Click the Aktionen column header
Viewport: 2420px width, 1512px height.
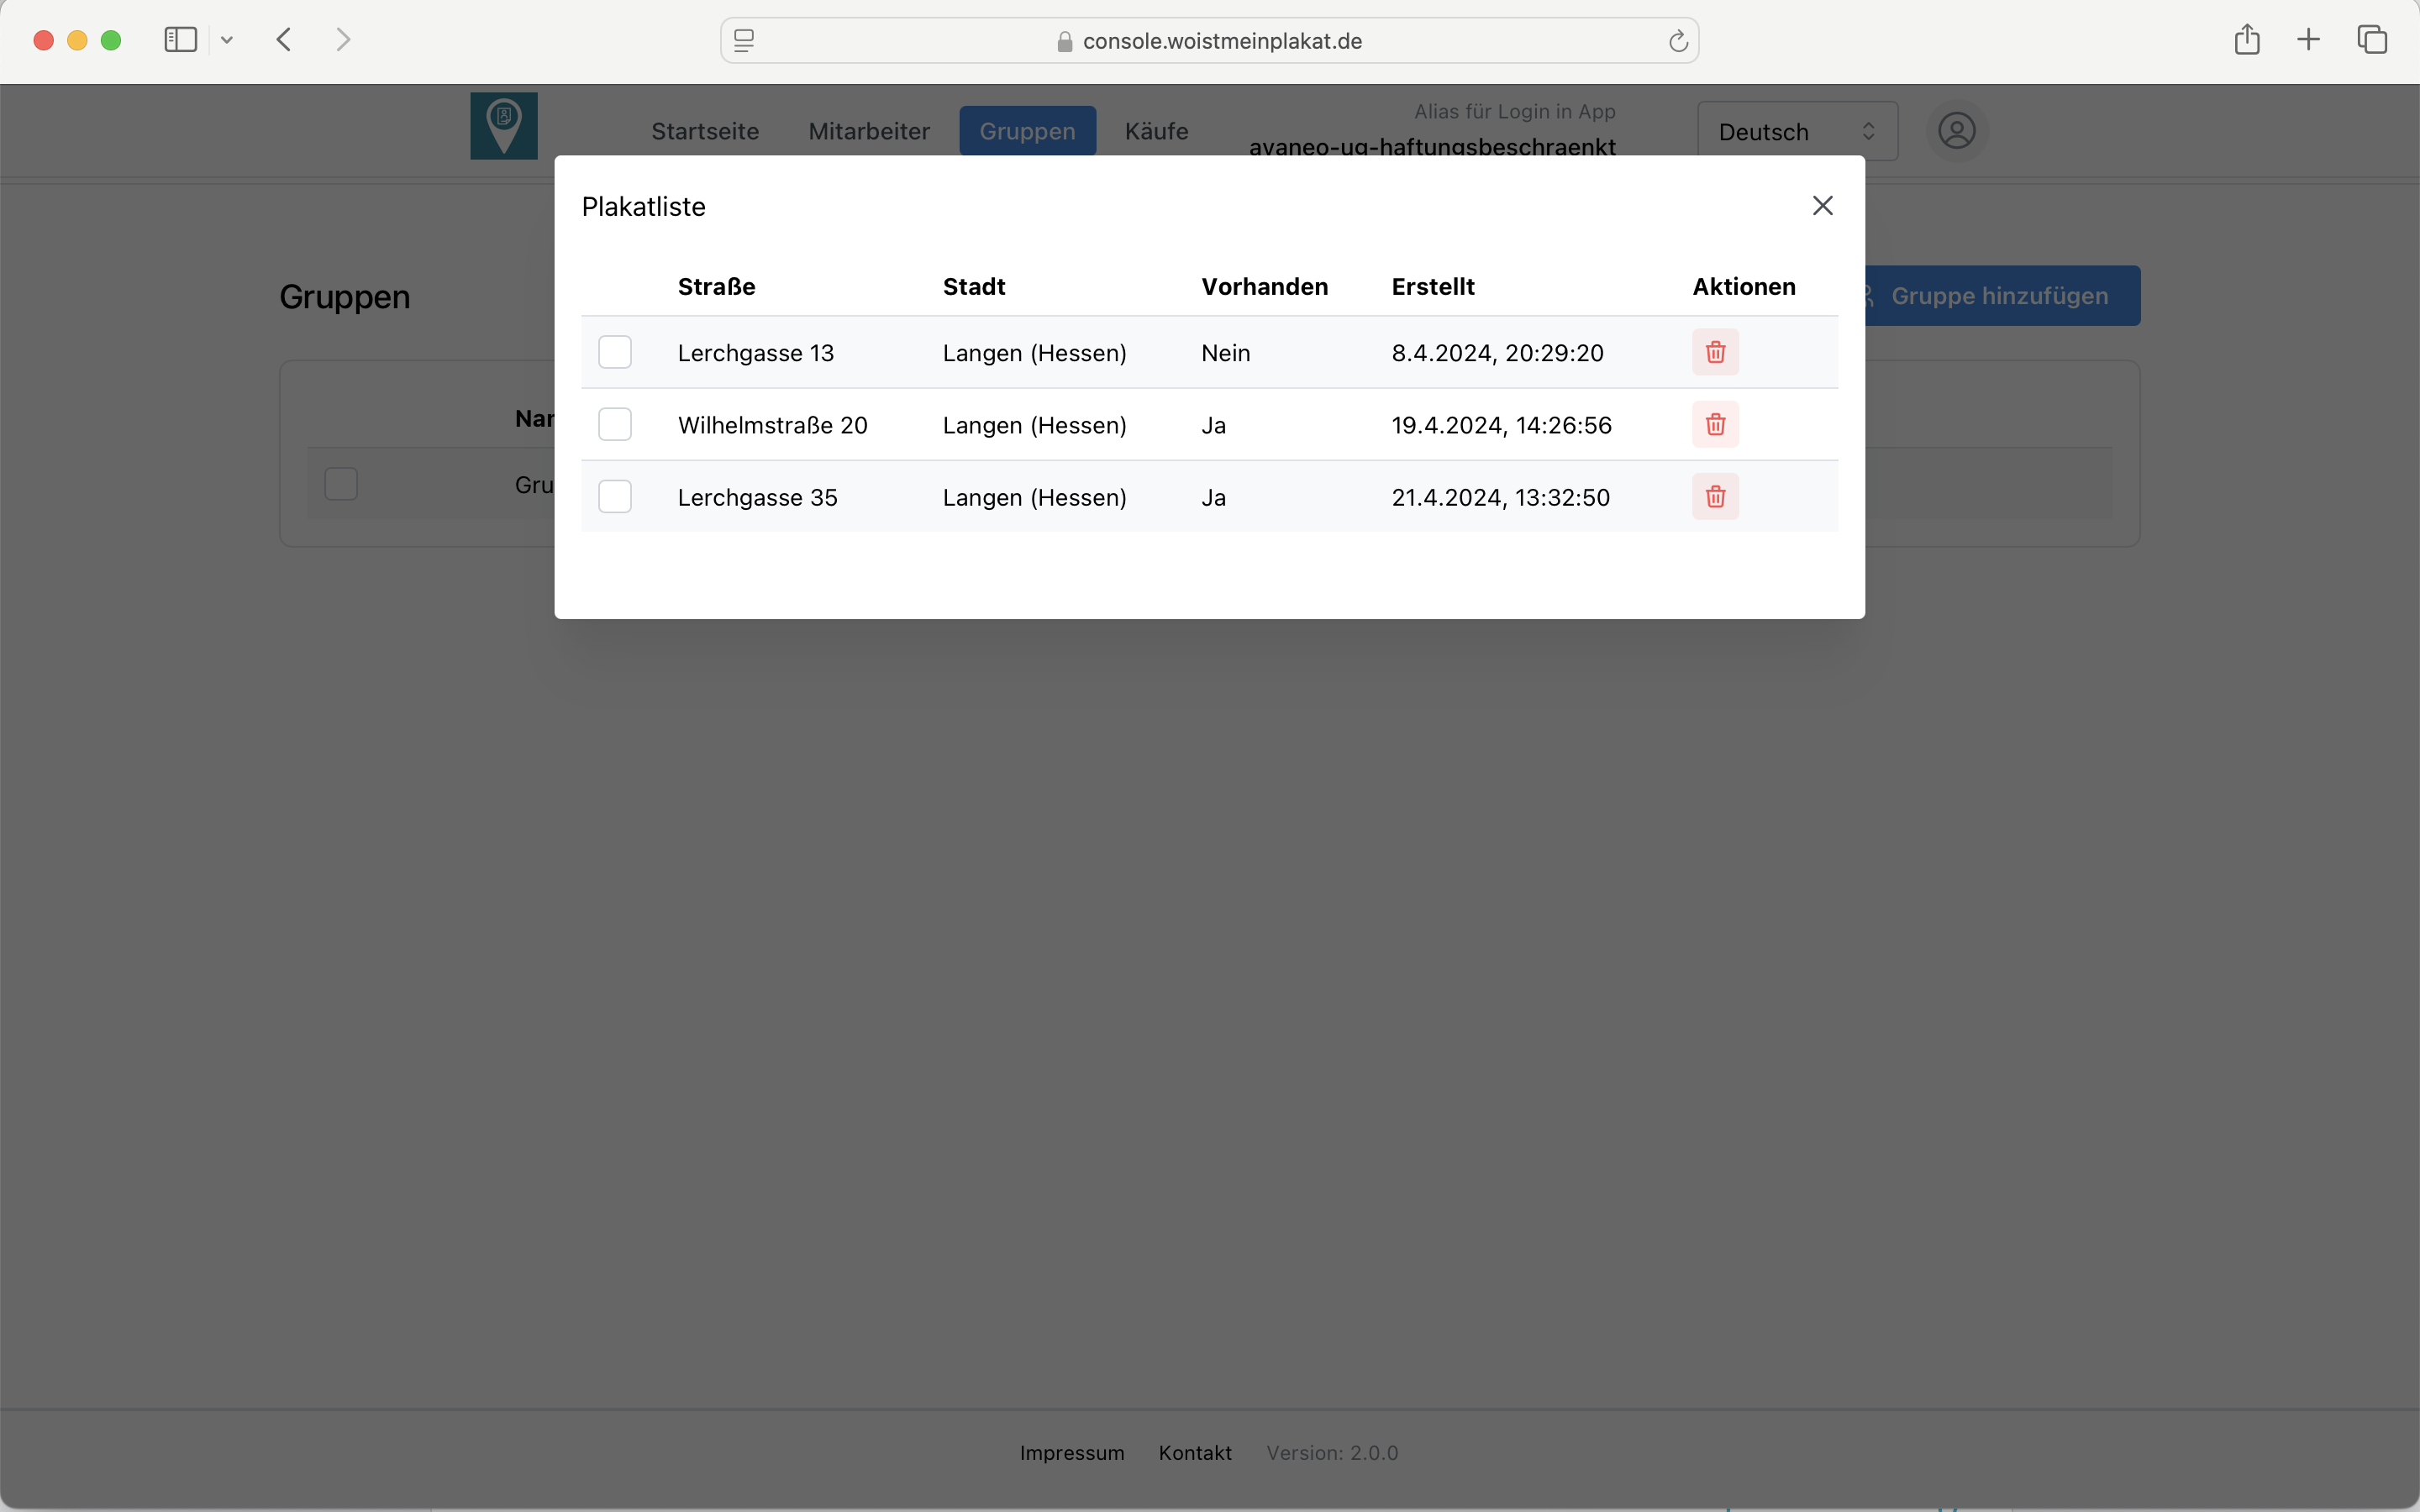click(x=1744, y=287)
